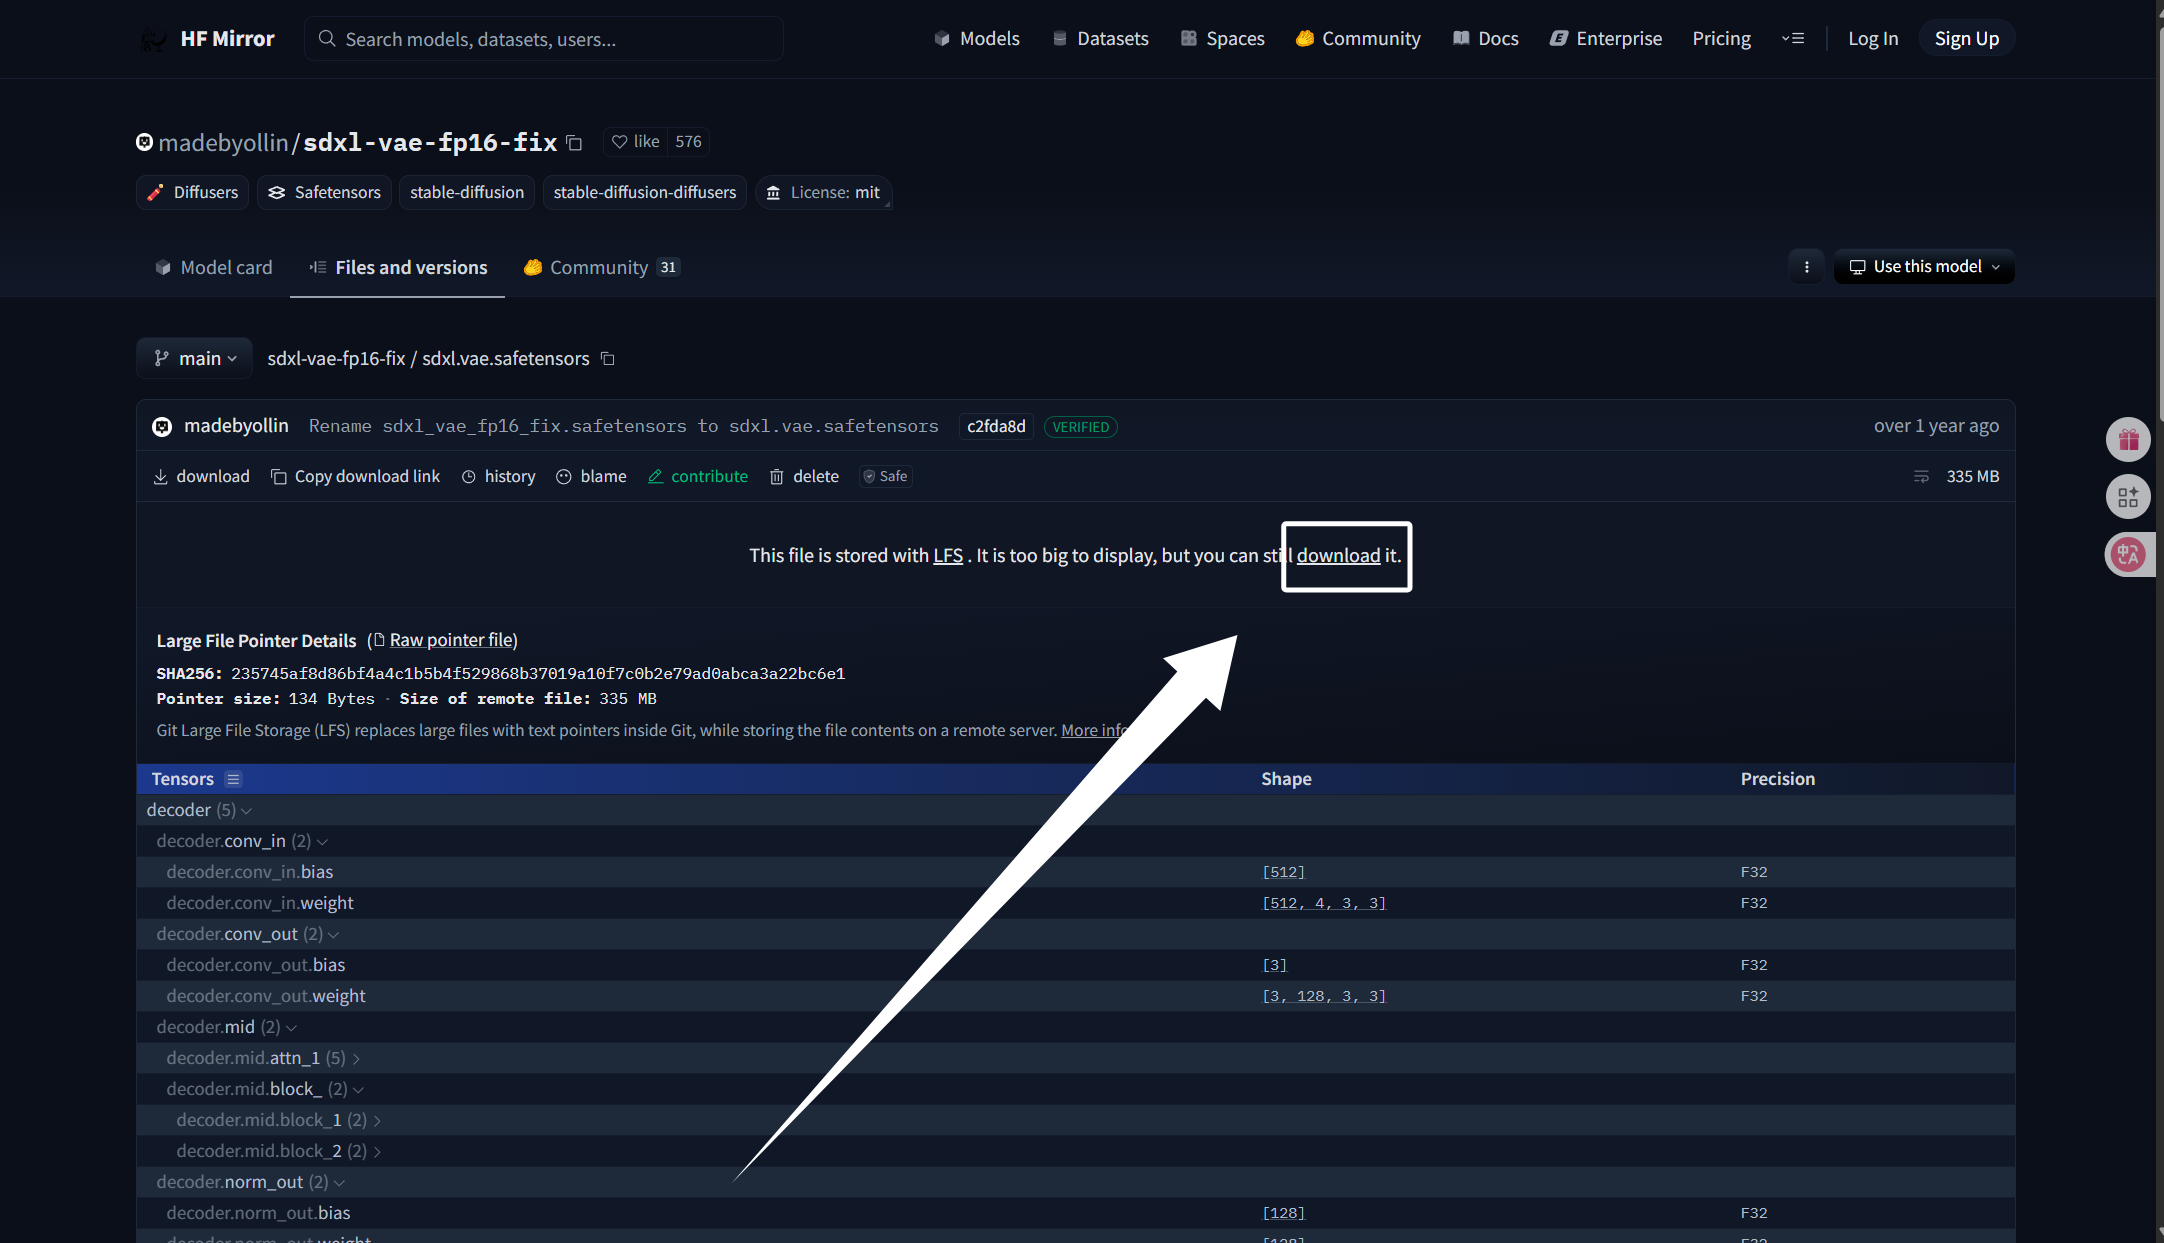Click the HF Mirror logo
This screenshot has width=2164, height=1243.
pos(206,38)
